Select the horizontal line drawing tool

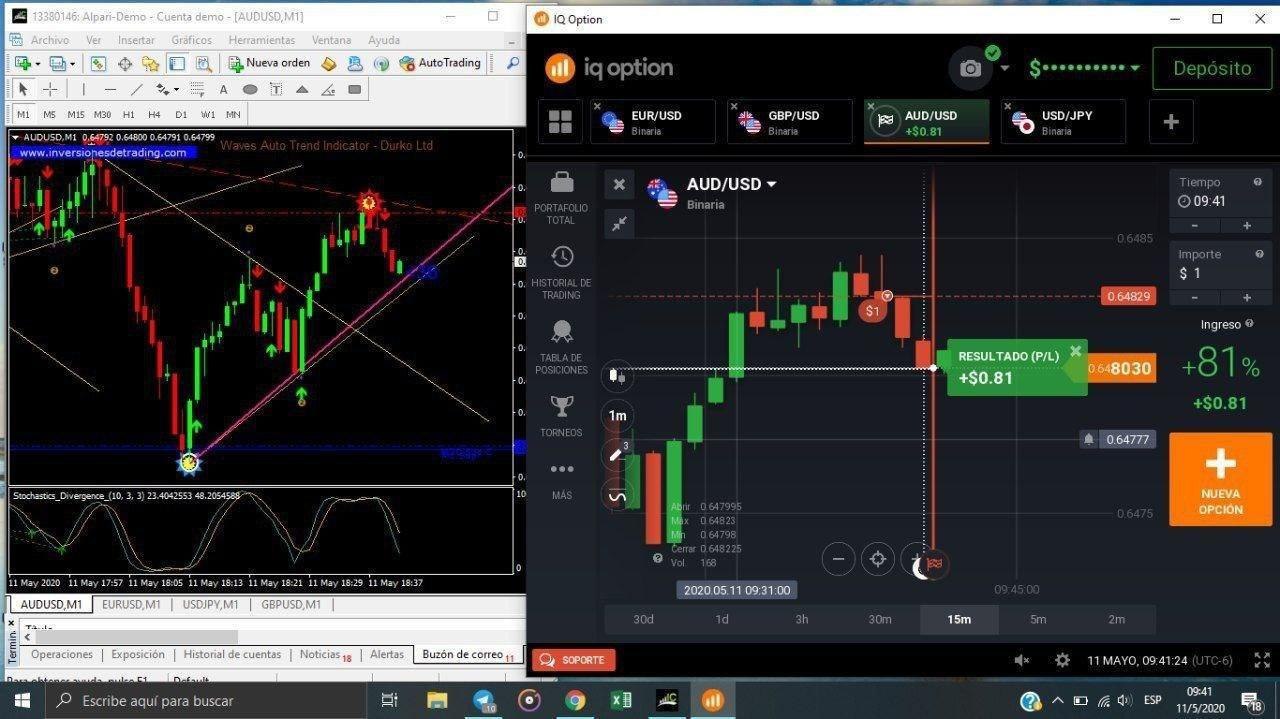(x=110, y=89)
